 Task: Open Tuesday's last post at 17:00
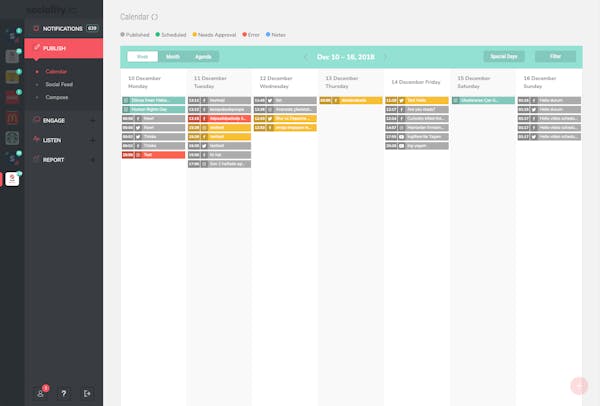pyautogui.click(x=219, y=164)
